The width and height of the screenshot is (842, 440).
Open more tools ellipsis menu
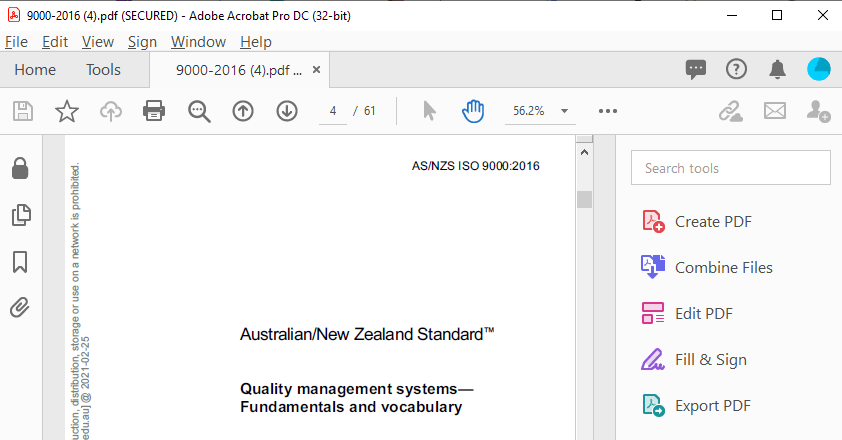point(608,111)
